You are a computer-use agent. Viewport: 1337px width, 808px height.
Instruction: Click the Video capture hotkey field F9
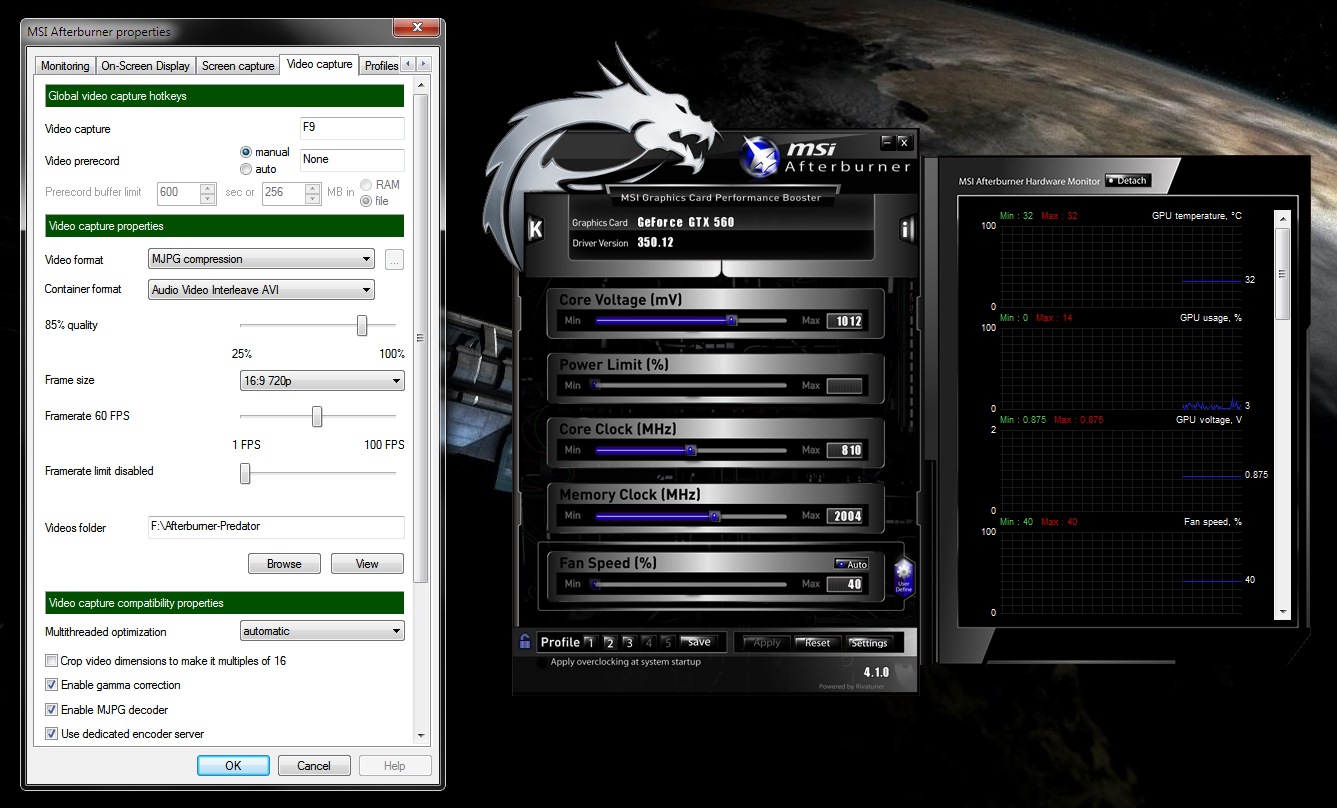pos(352,128)
